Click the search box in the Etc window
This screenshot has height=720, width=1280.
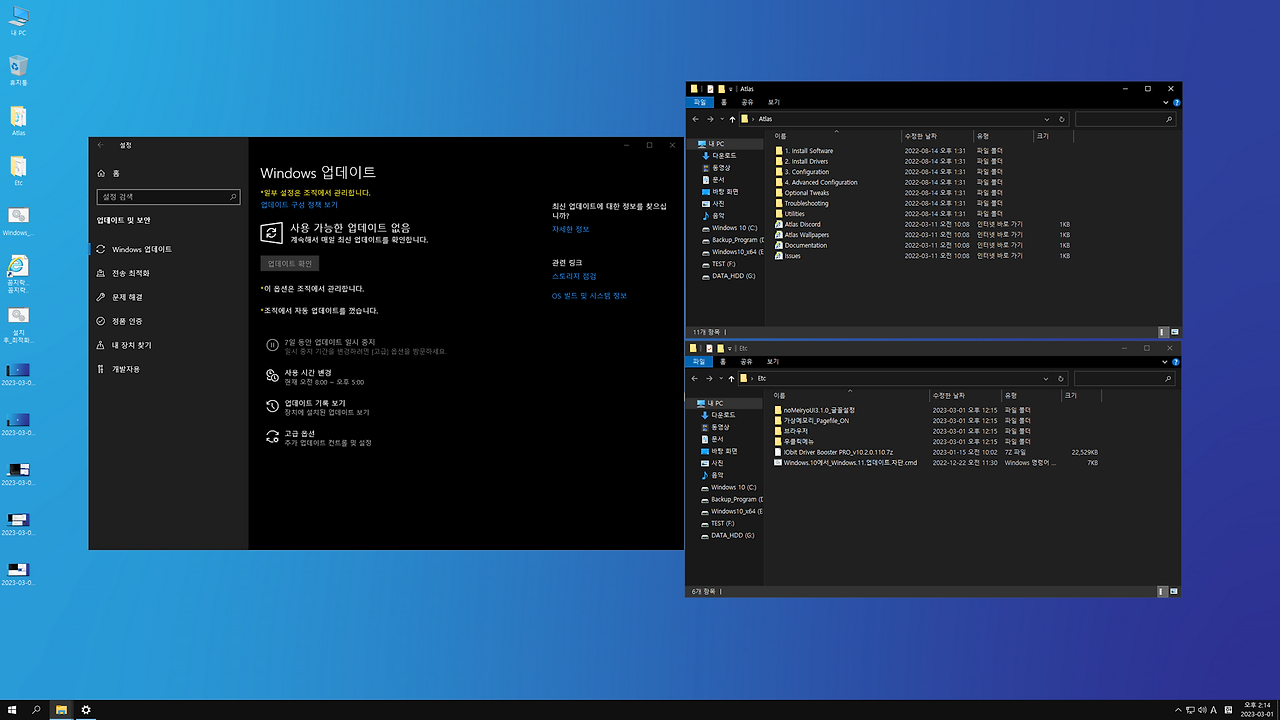[x=1122, y=378]
